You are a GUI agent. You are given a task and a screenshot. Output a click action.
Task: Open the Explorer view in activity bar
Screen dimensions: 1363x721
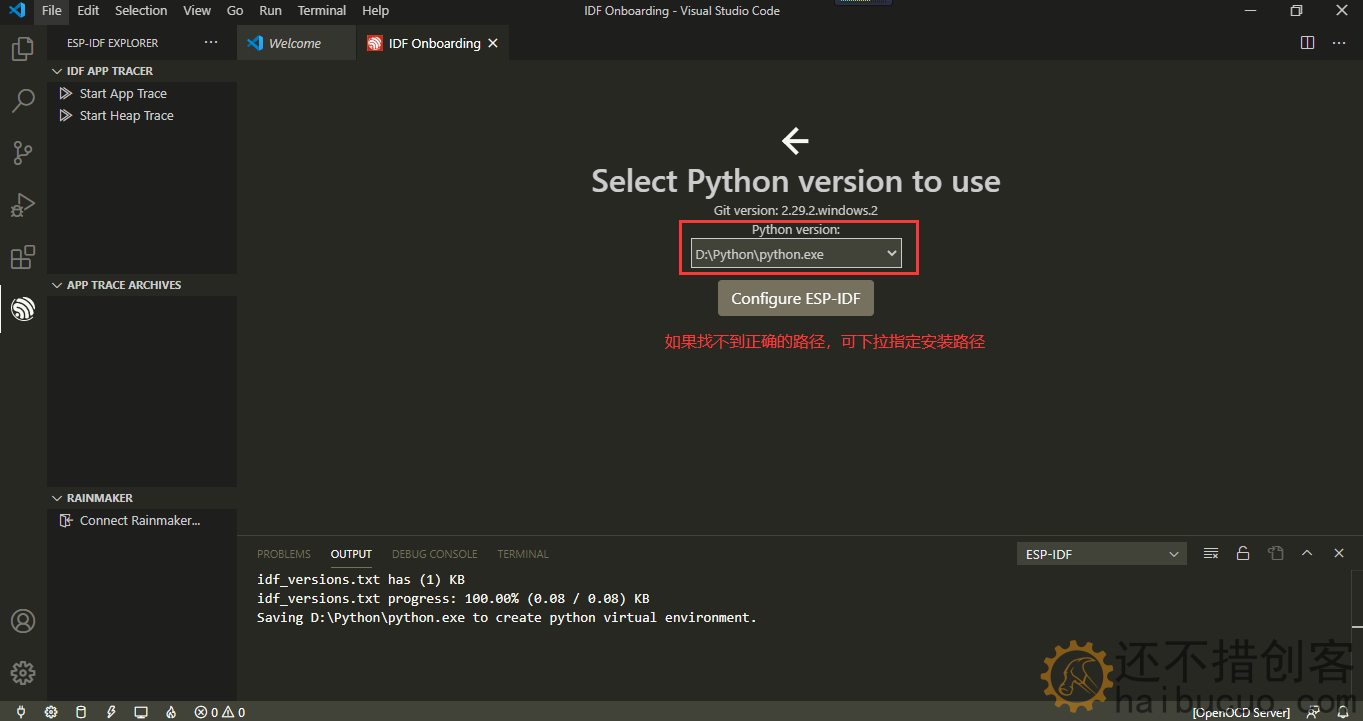23,48
